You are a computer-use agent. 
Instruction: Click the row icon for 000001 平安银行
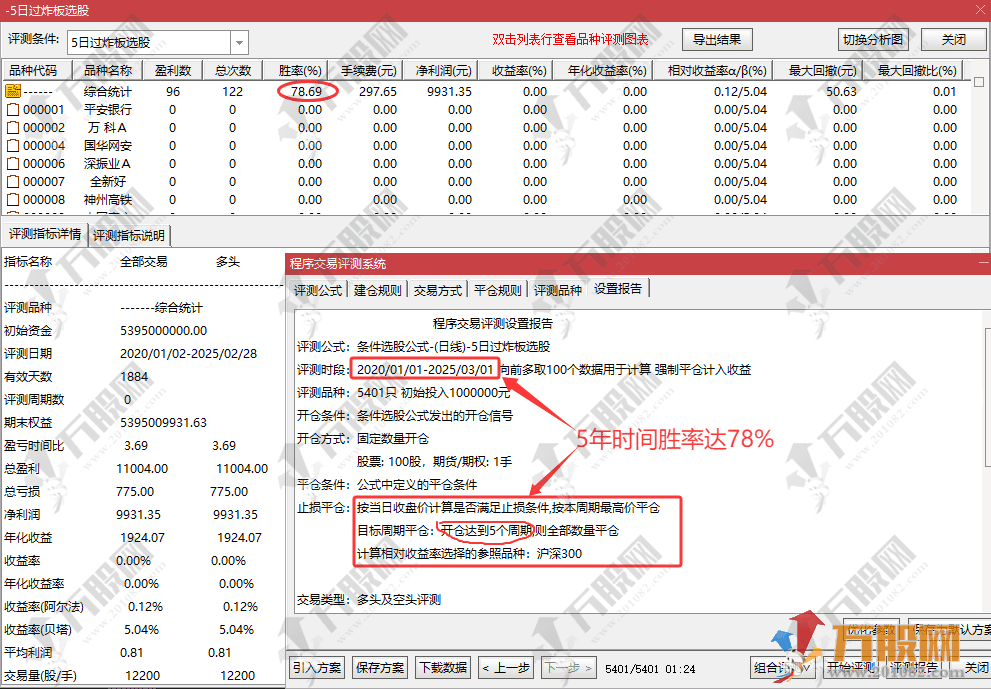(x=13, y=110)
